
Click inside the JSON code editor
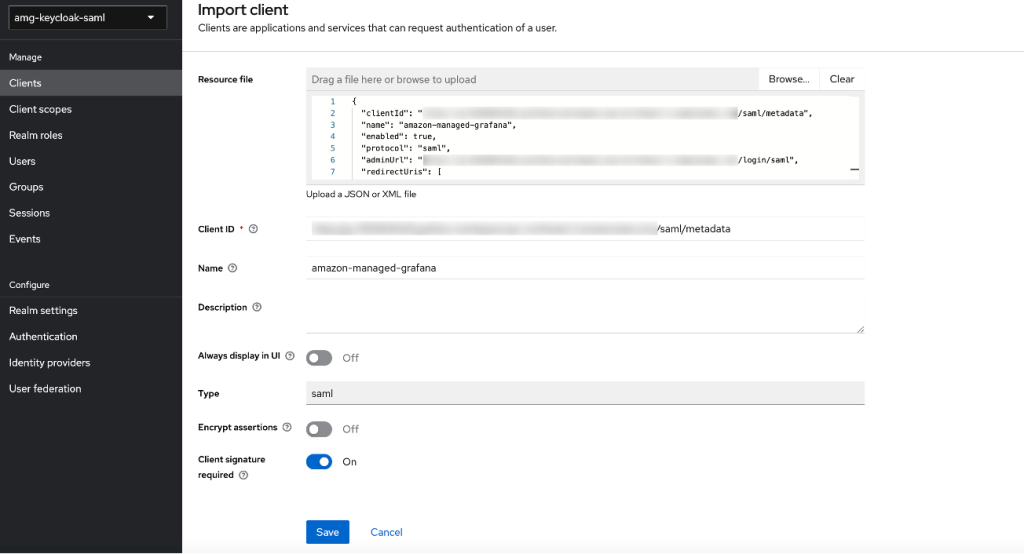click(x=585, y=137)
